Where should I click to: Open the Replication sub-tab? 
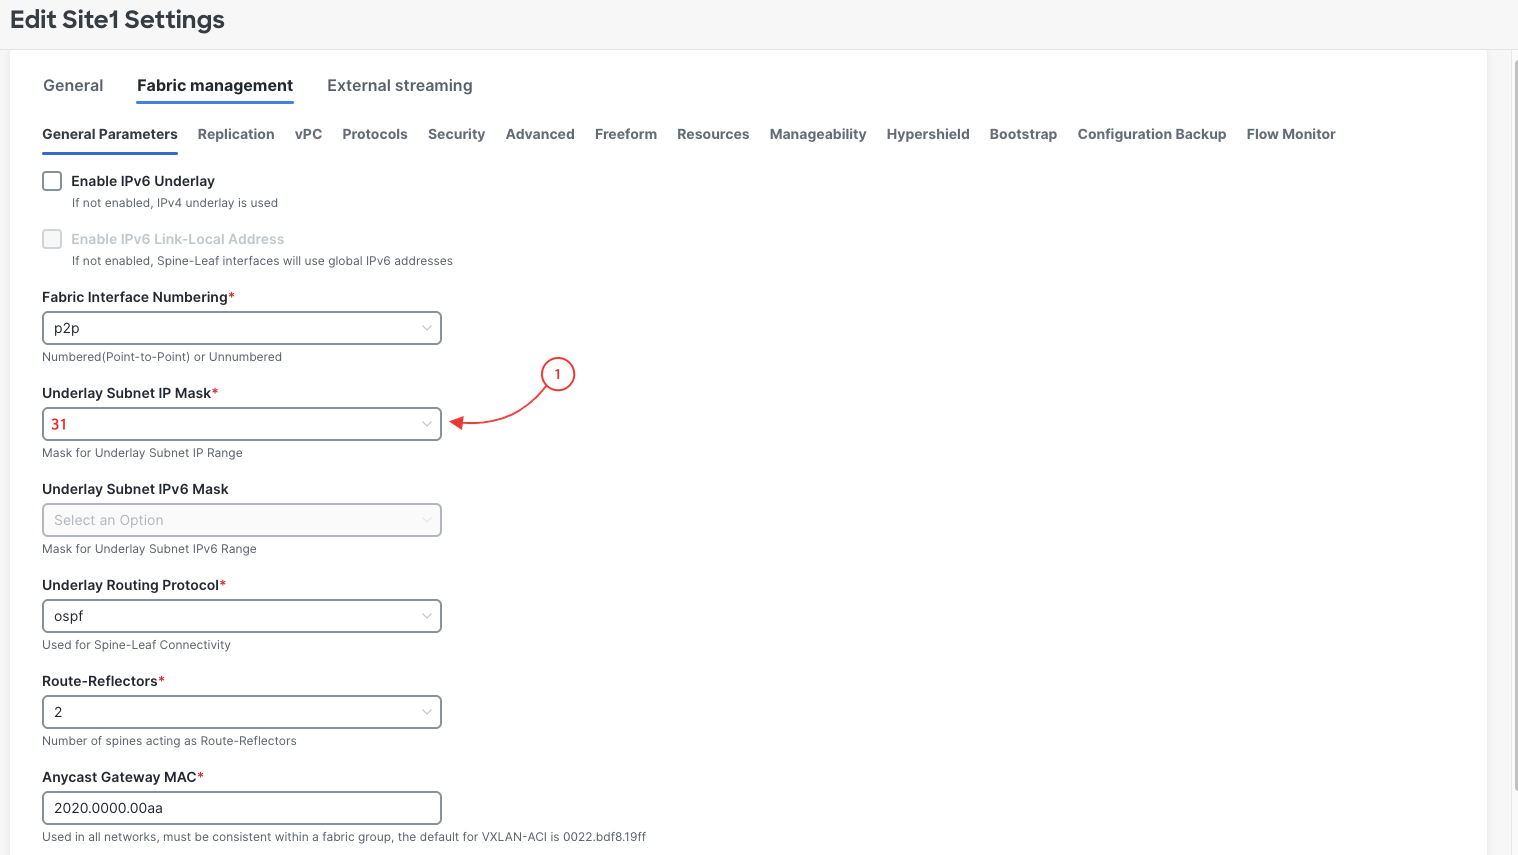[x=236, y=134]
